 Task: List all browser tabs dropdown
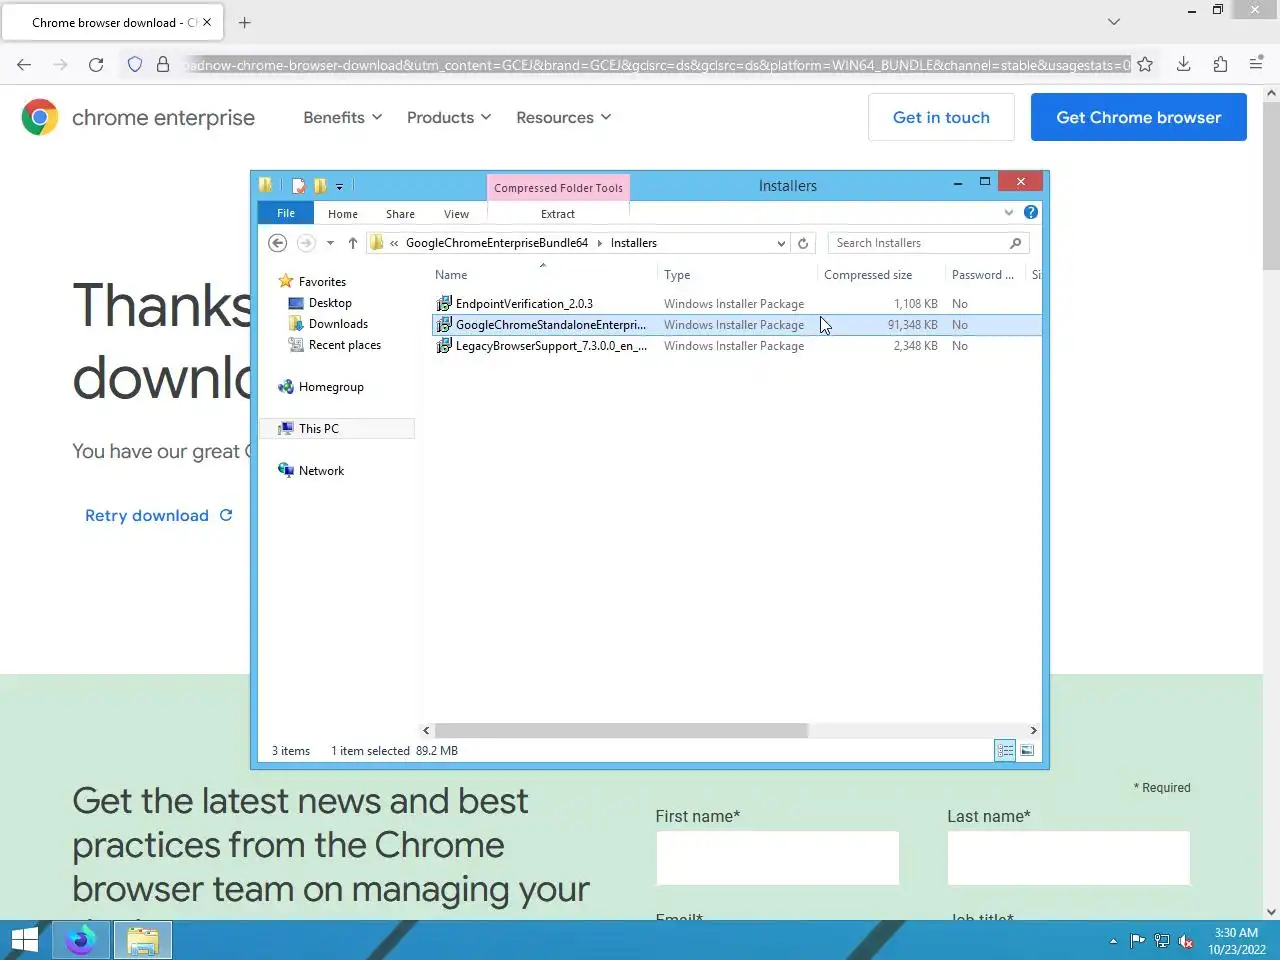pos(1114,22)
